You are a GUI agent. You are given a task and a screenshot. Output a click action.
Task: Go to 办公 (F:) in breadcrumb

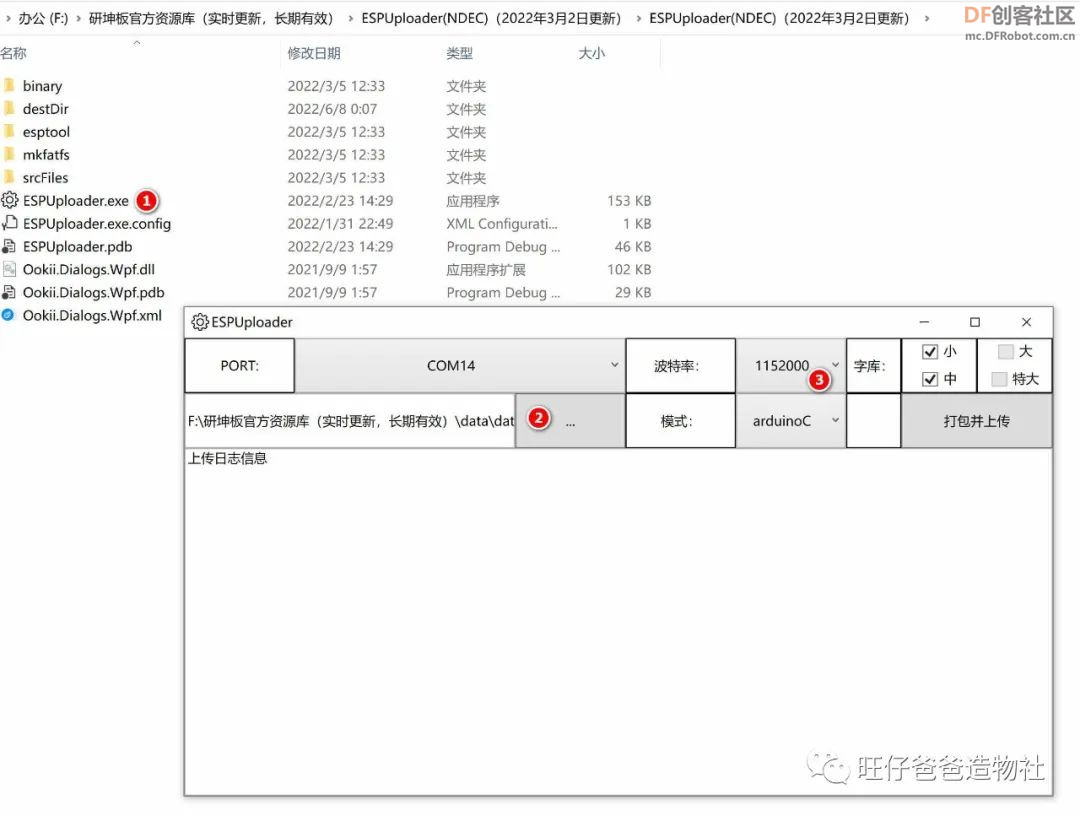tap(43, 18)
